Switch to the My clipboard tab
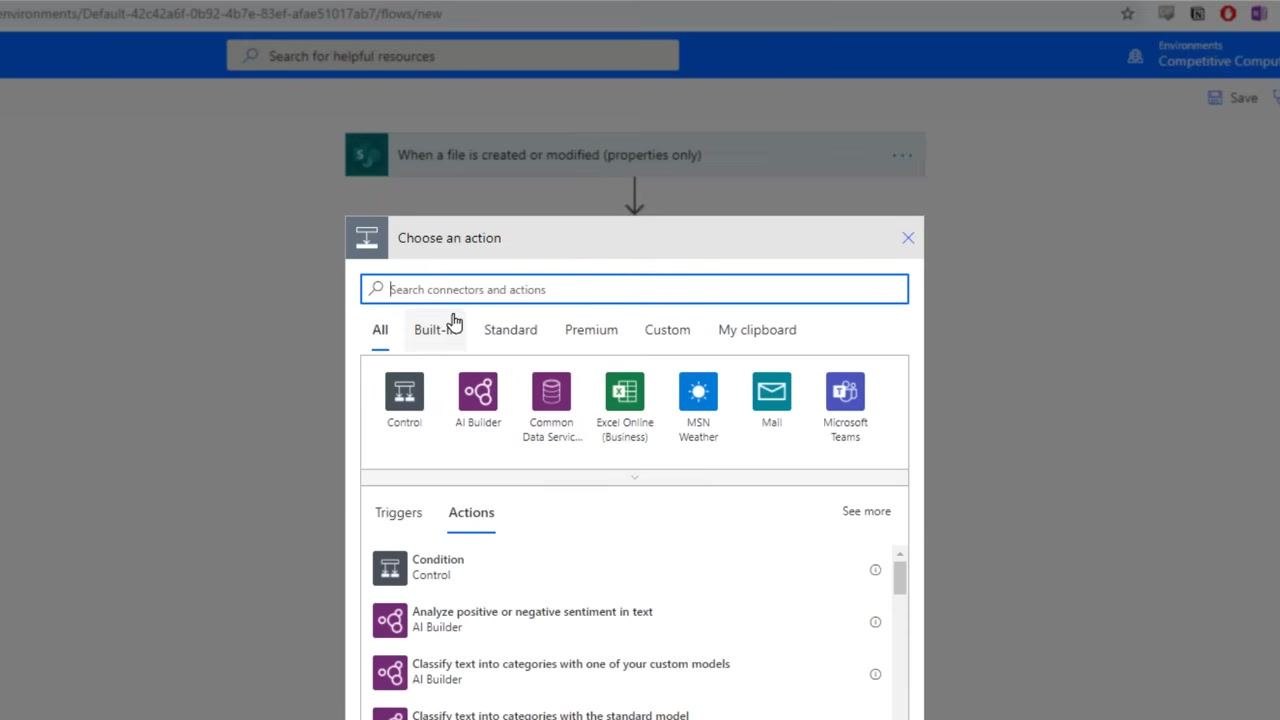Viewport: 1280px width, 720px height. (x=757, y=330)
